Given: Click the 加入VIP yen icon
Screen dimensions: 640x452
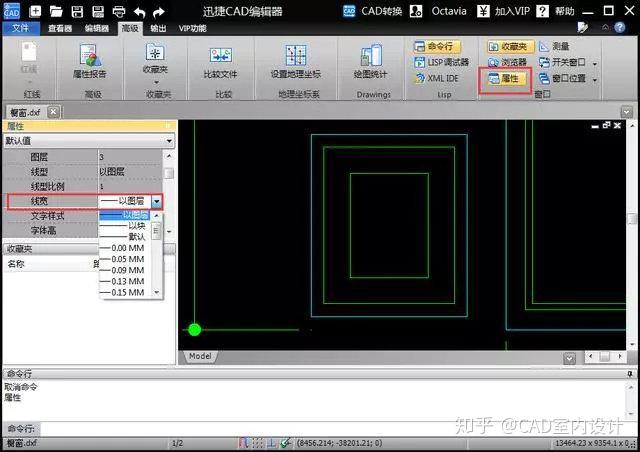Looking at the screenshot, I should pos(483,11).
